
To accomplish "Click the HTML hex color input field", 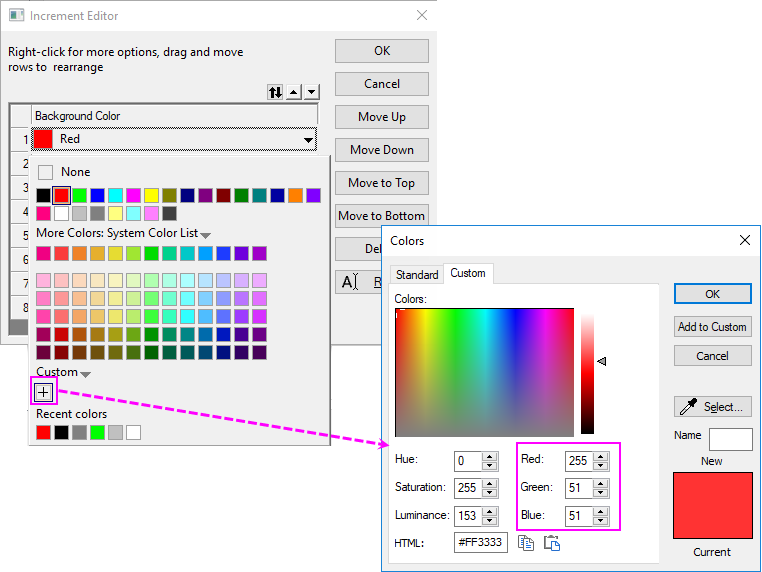I will click(481, 543).
